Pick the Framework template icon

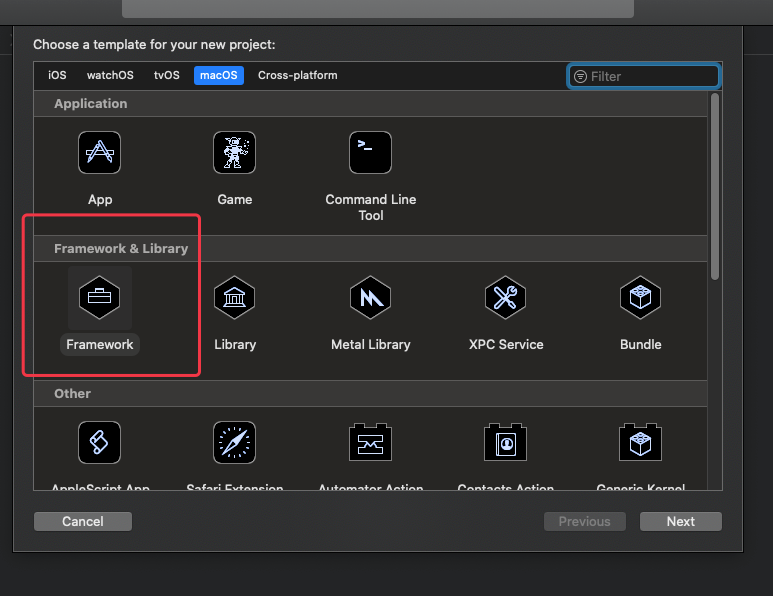point(100,297)
